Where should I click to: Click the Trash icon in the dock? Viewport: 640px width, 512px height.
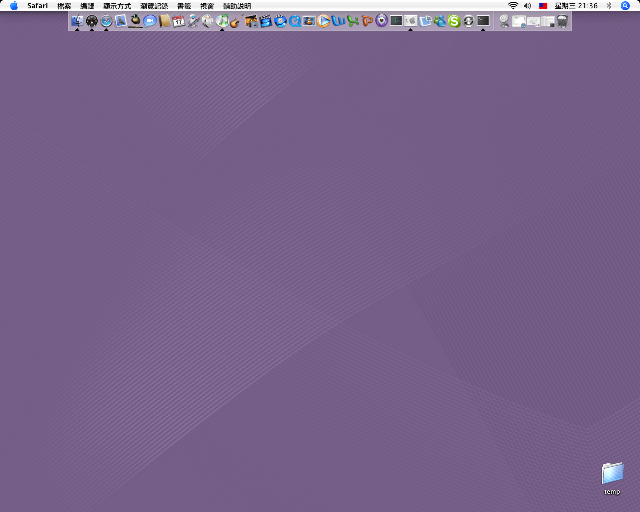point(562,21)
